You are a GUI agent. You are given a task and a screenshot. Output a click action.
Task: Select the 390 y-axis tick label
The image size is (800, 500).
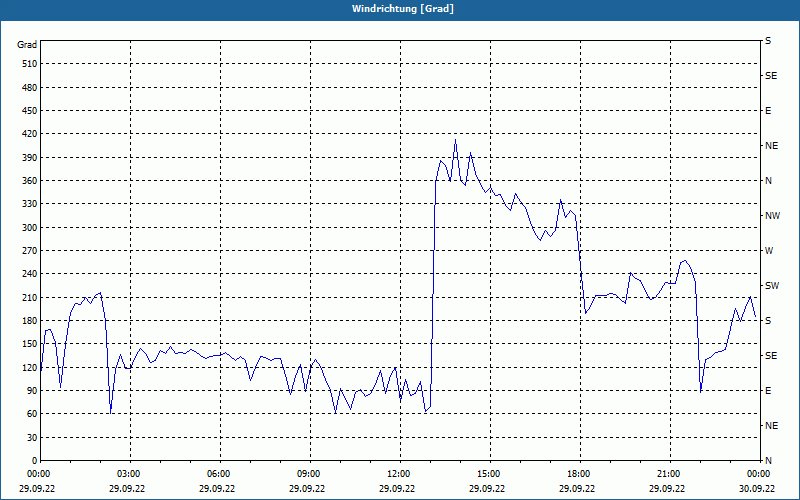pos(30,157)
